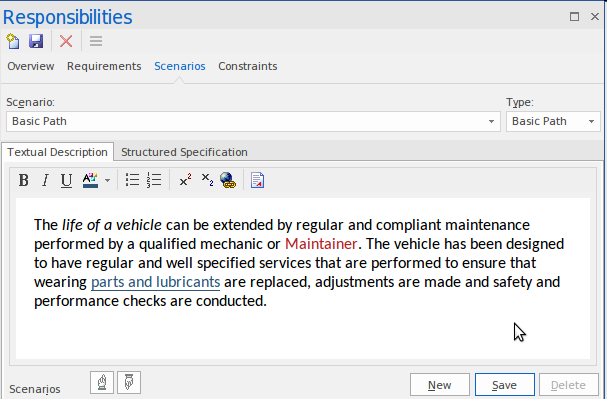
Task: Click the parts and lubricants hyperlink
Action: tap(156, 282)
